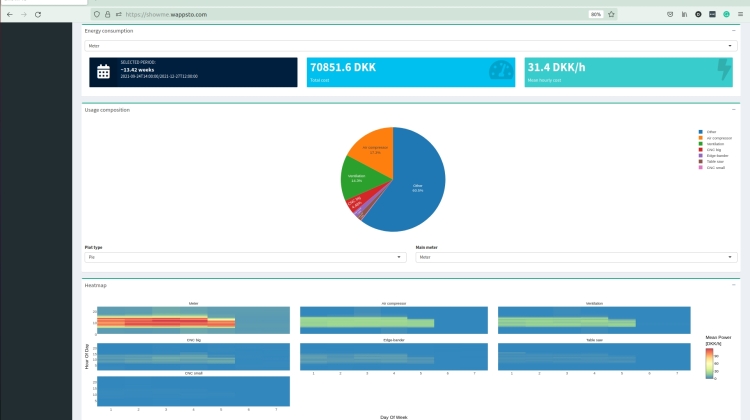Open the Firefox hamburger menu
The image size is (750, 420).
pos(740,14)
